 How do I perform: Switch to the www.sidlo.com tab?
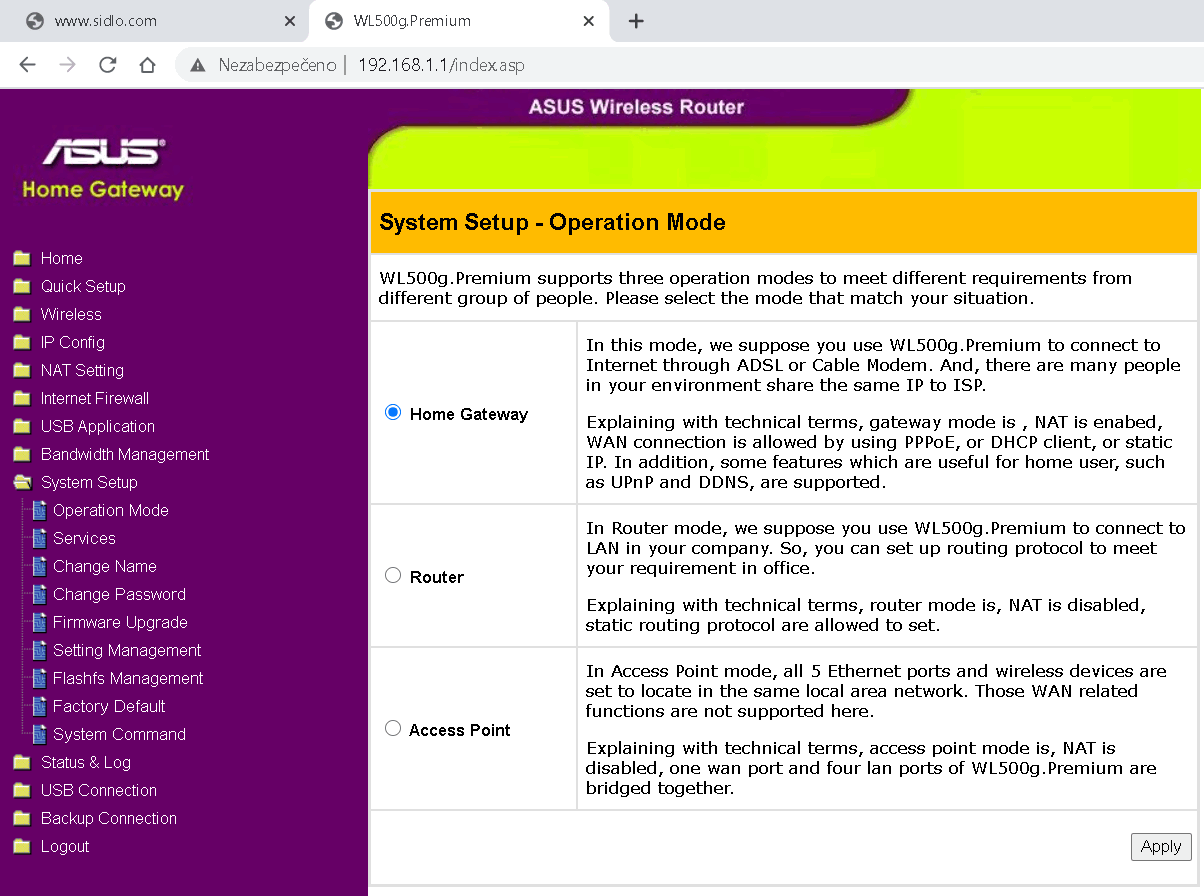click(x=150, y=21)
